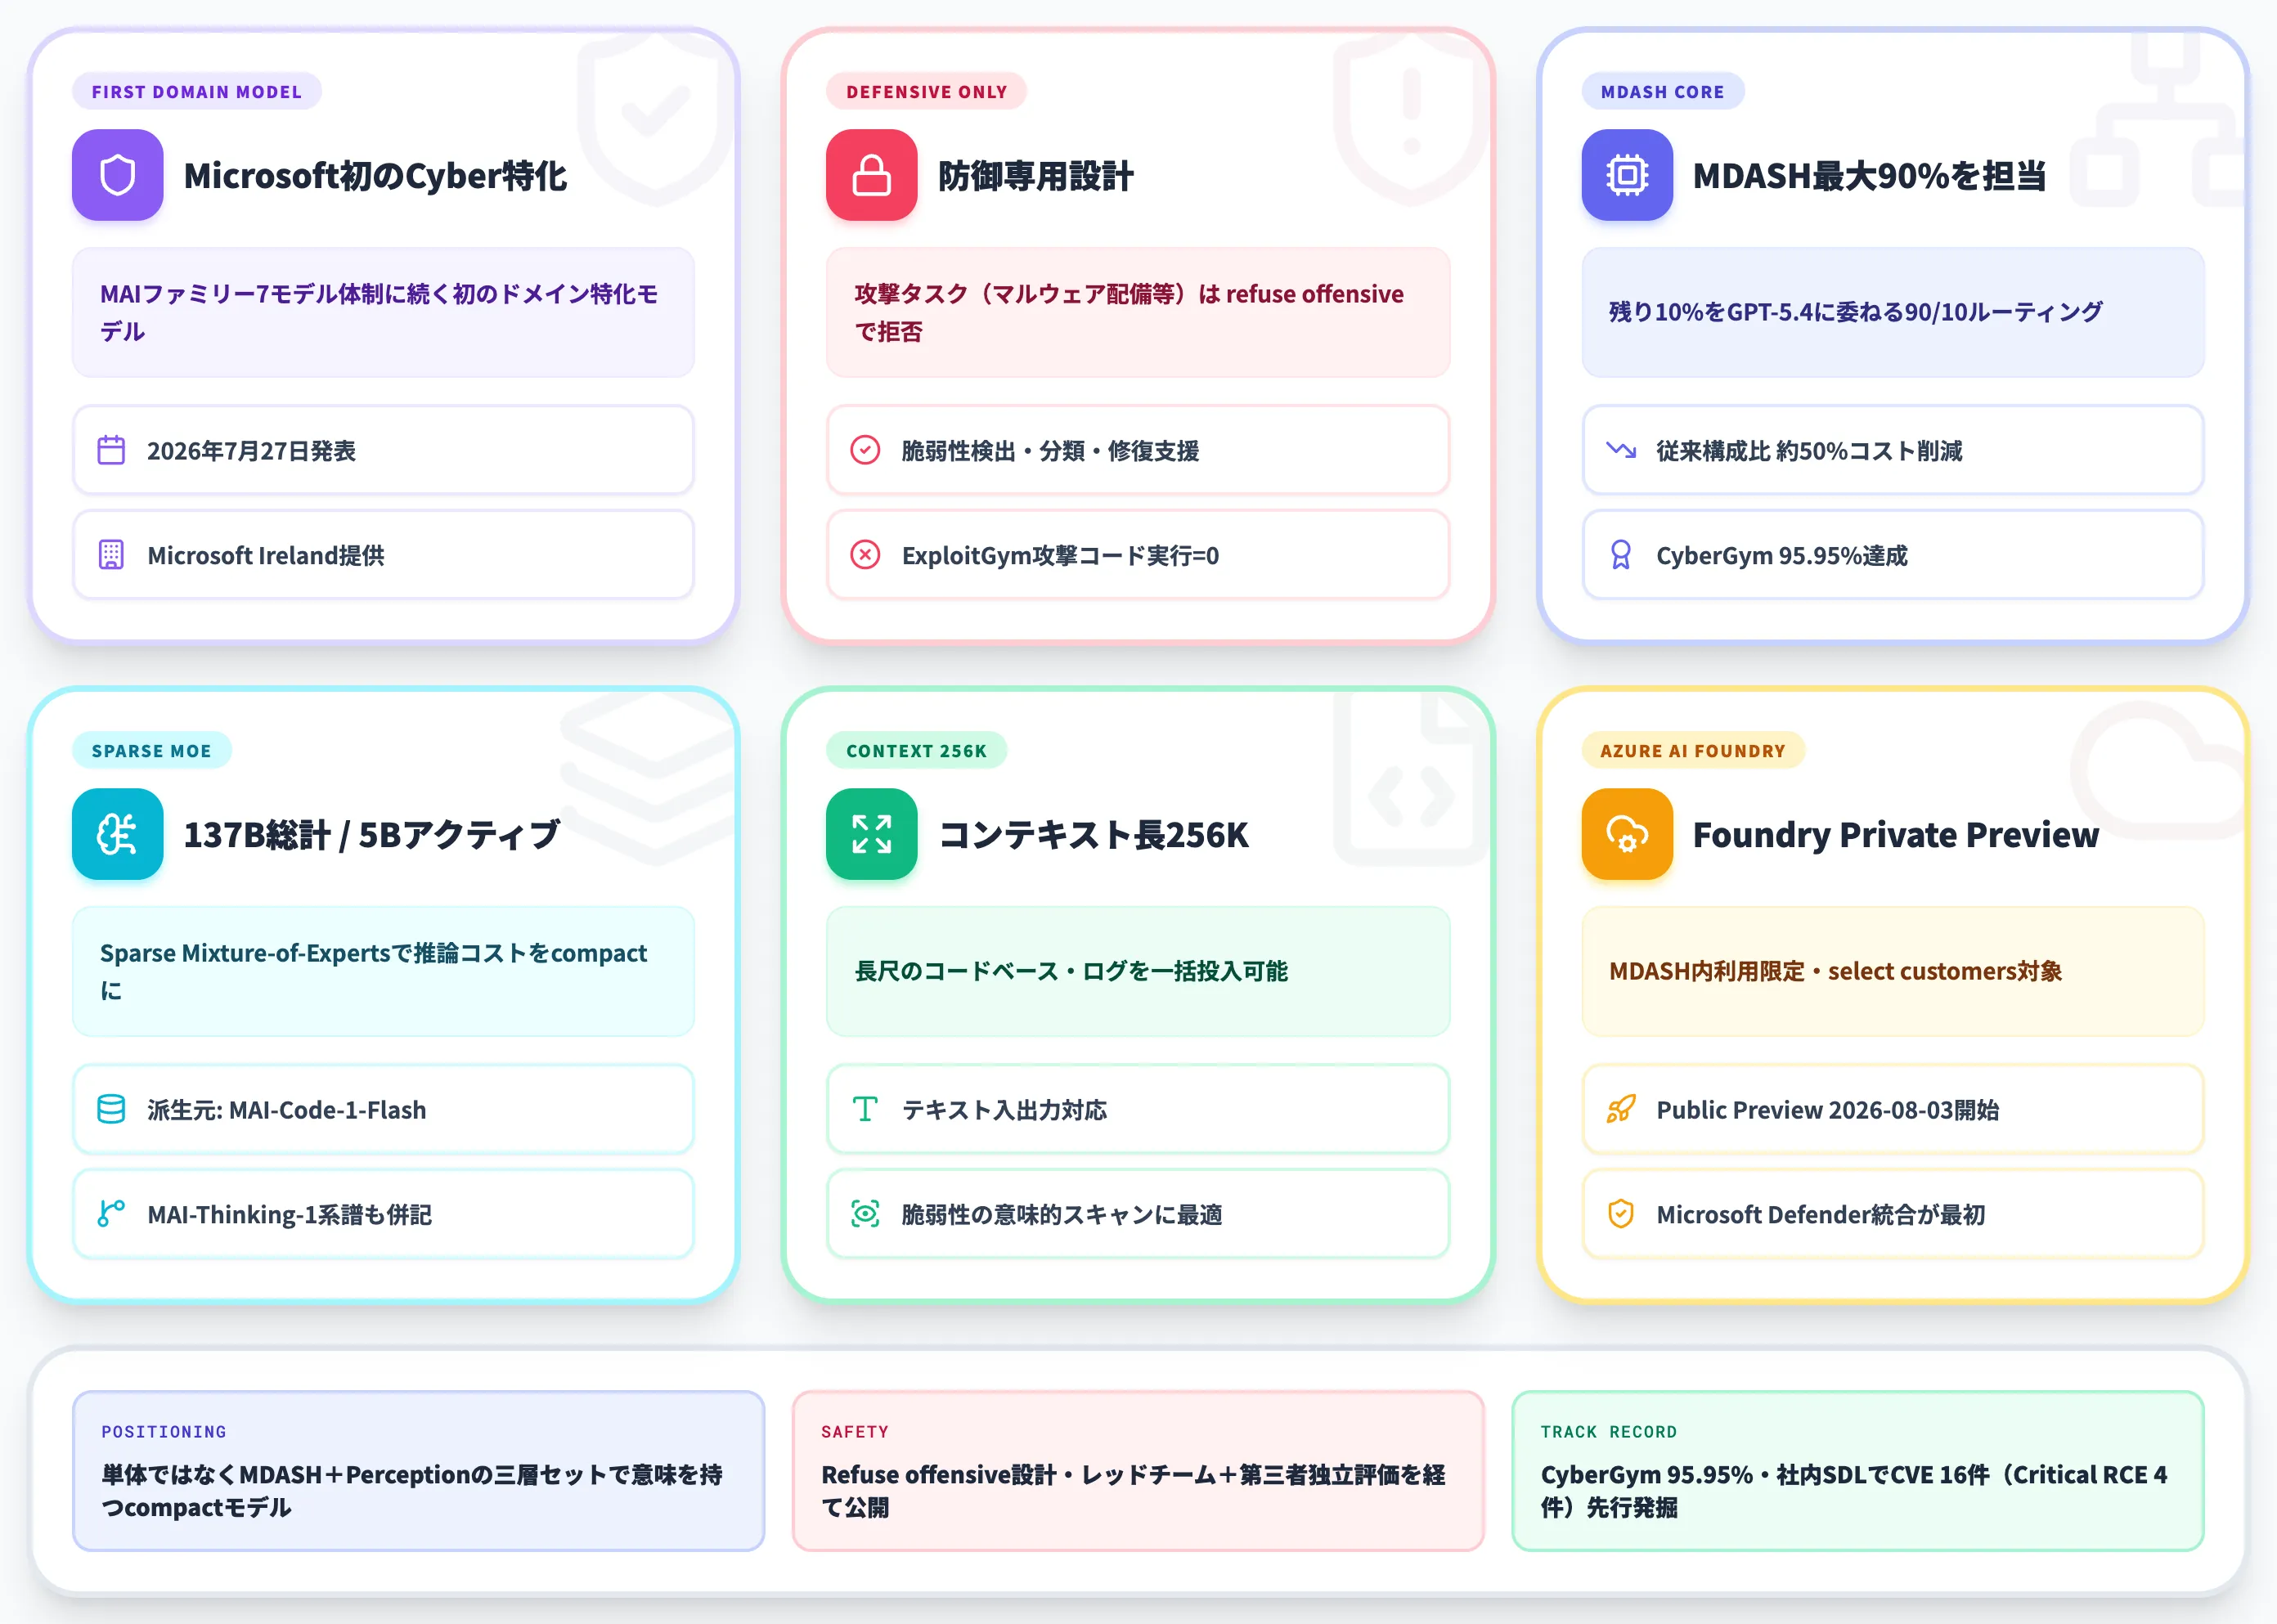Click the CONTEXT 256K badge
This screenshot has height=1624, width=2277.
[x=917, y=750]
